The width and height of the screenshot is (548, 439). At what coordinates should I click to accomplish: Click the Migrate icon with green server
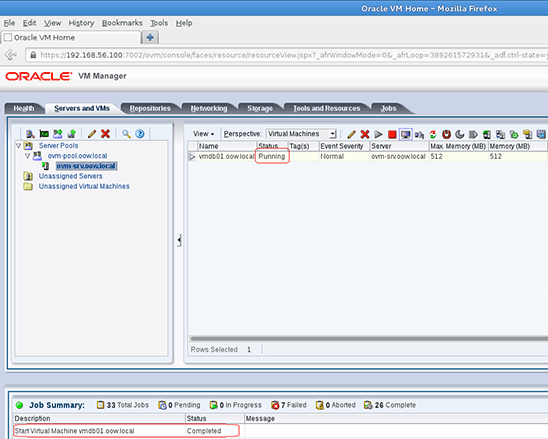click(x=487, y=134)
